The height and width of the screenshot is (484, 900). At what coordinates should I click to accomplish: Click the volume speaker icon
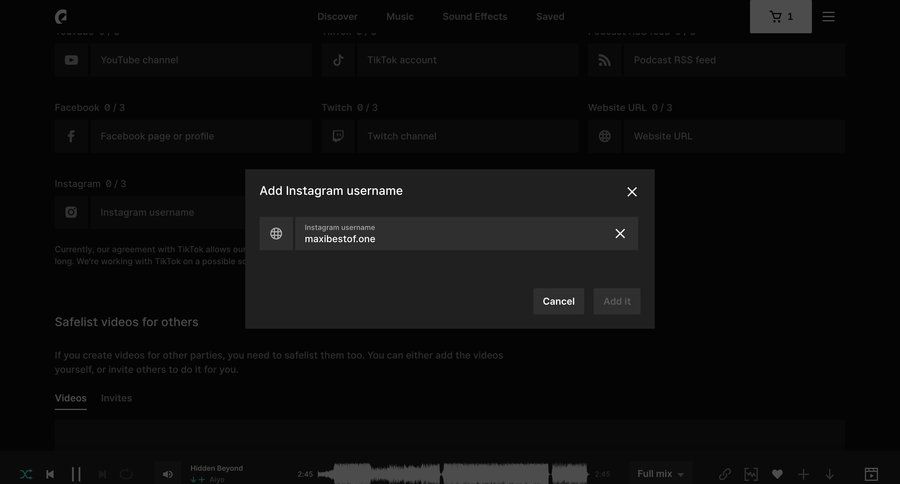click(x=168, y=474)
